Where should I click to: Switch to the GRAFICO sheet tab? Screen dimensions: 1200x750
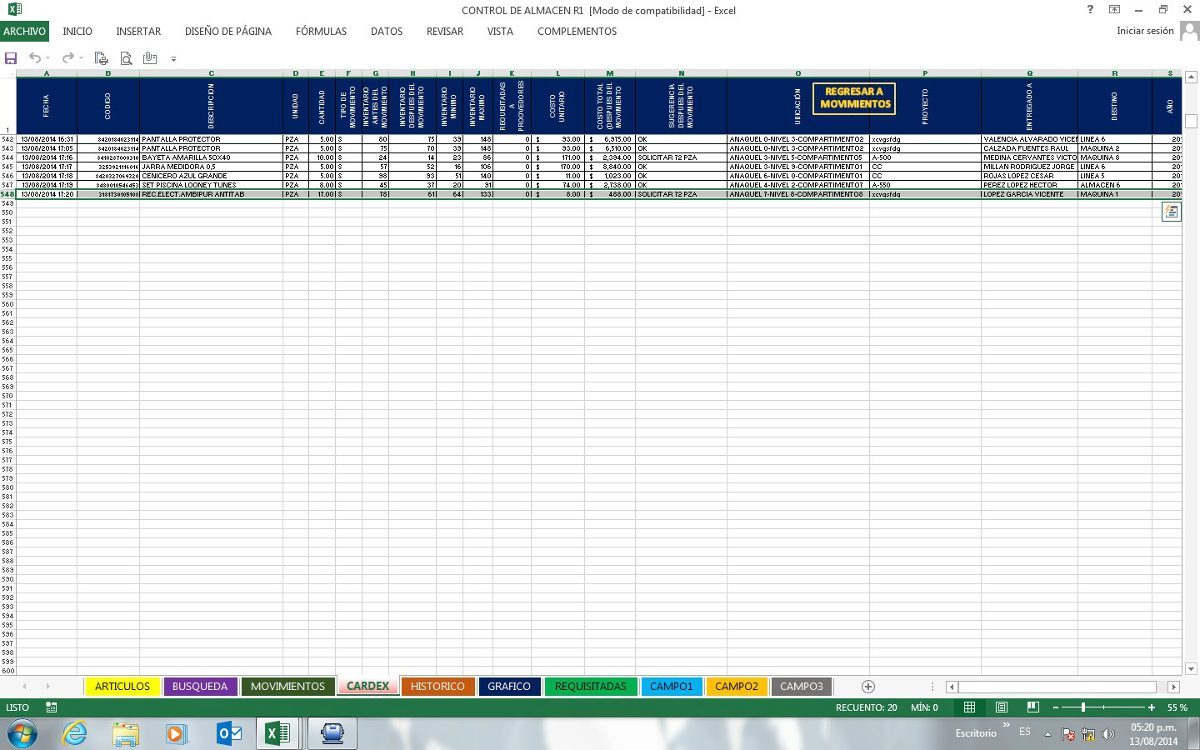coord(509,686)
